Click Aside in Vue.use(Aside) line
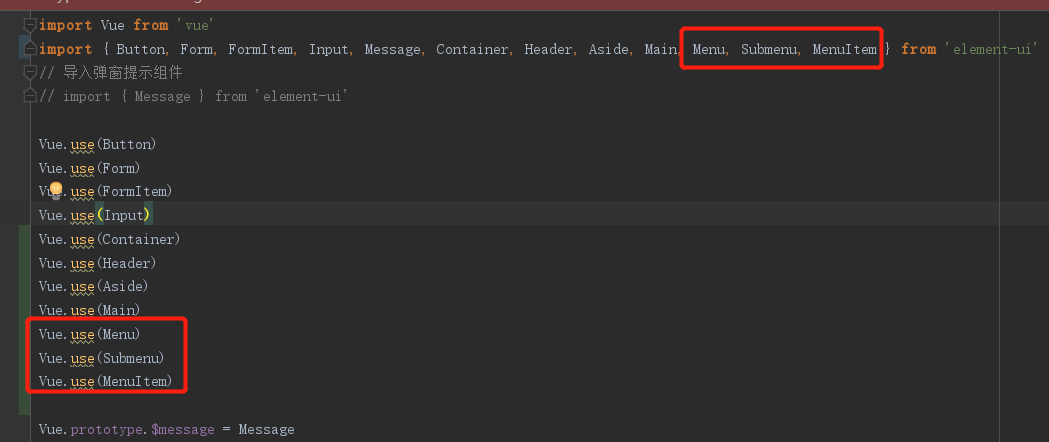The width and height of the screenshot is (1049, 442). point(123,287)
